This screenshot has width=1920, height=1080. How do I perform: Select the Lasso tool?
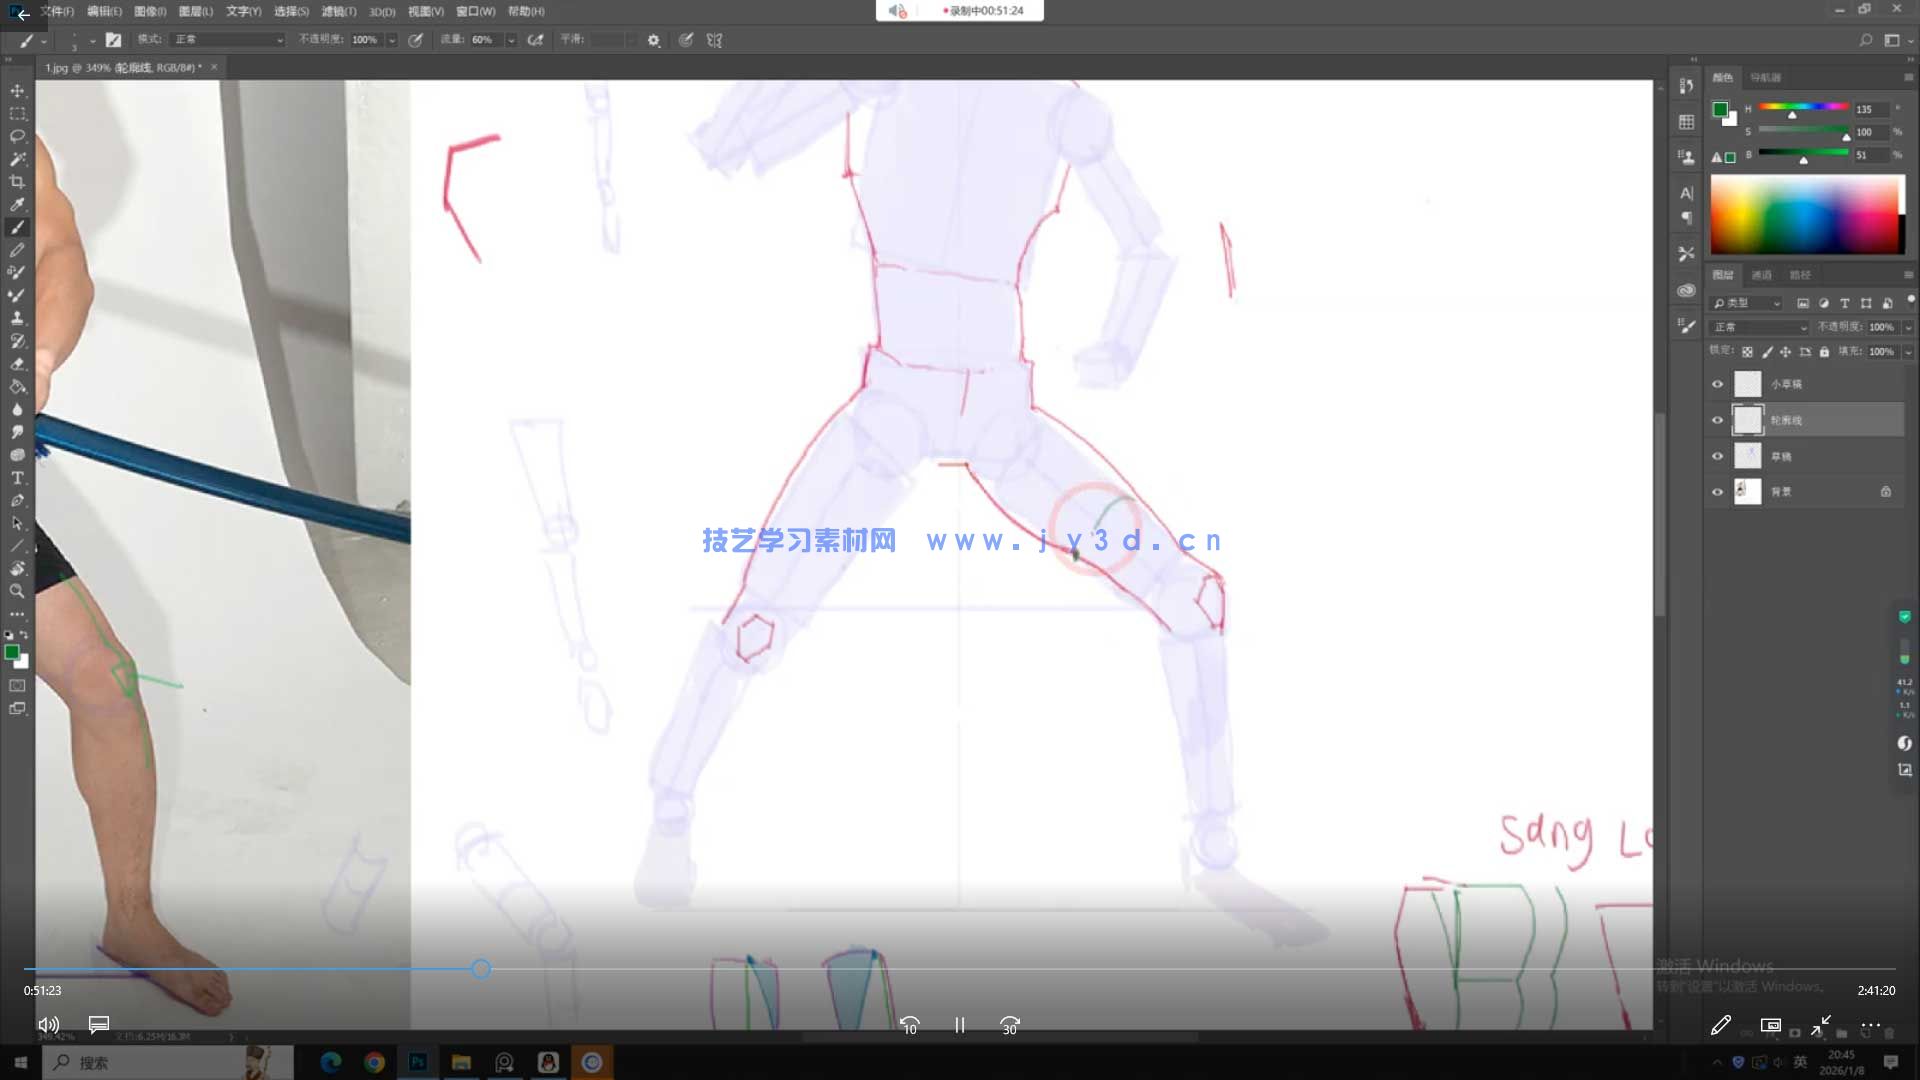click(17, 136)
